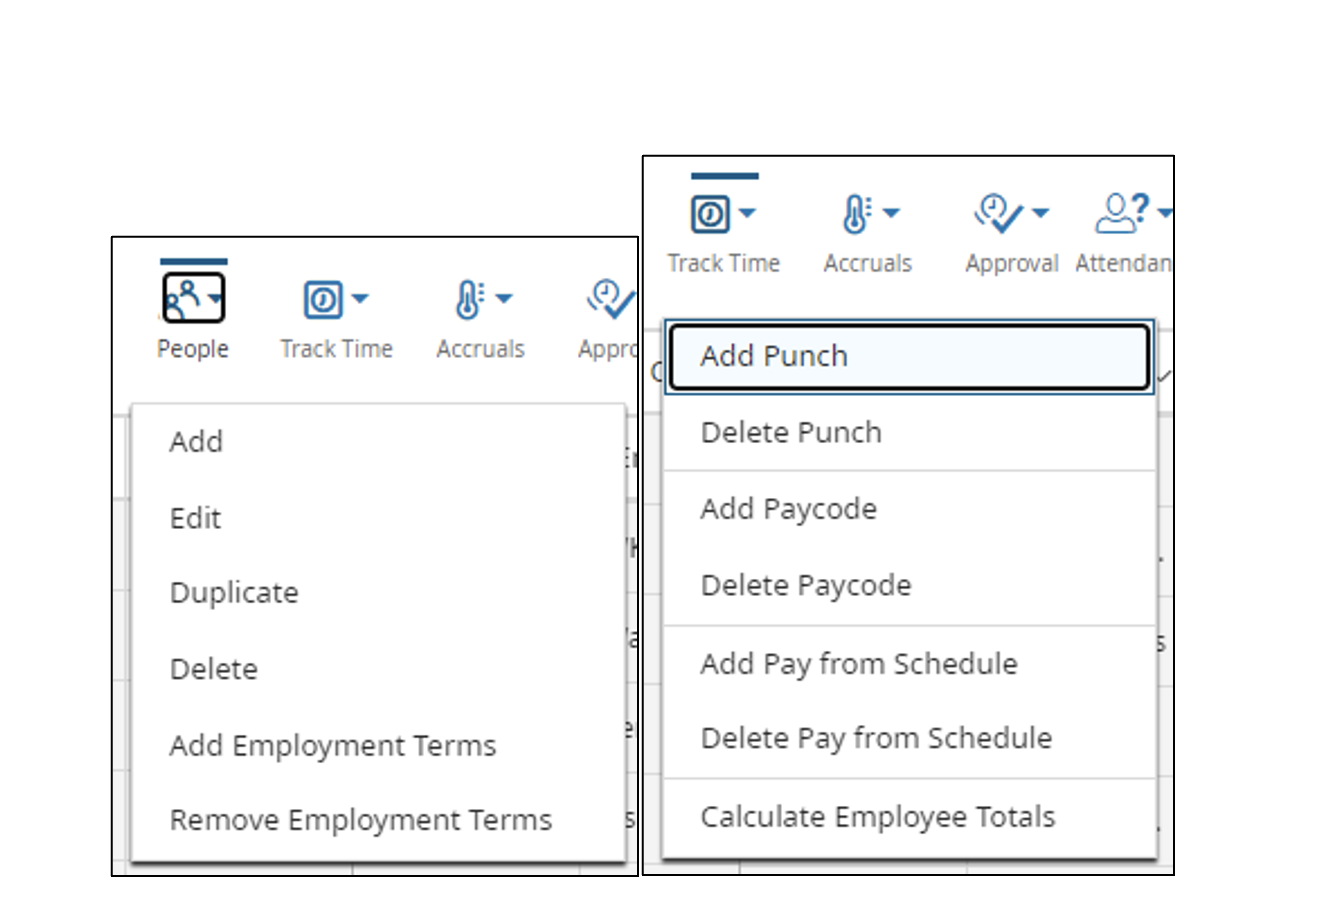1342x902 pixels.
Task: Click Add Employment Terms option
Action: (x=333, y=745)
